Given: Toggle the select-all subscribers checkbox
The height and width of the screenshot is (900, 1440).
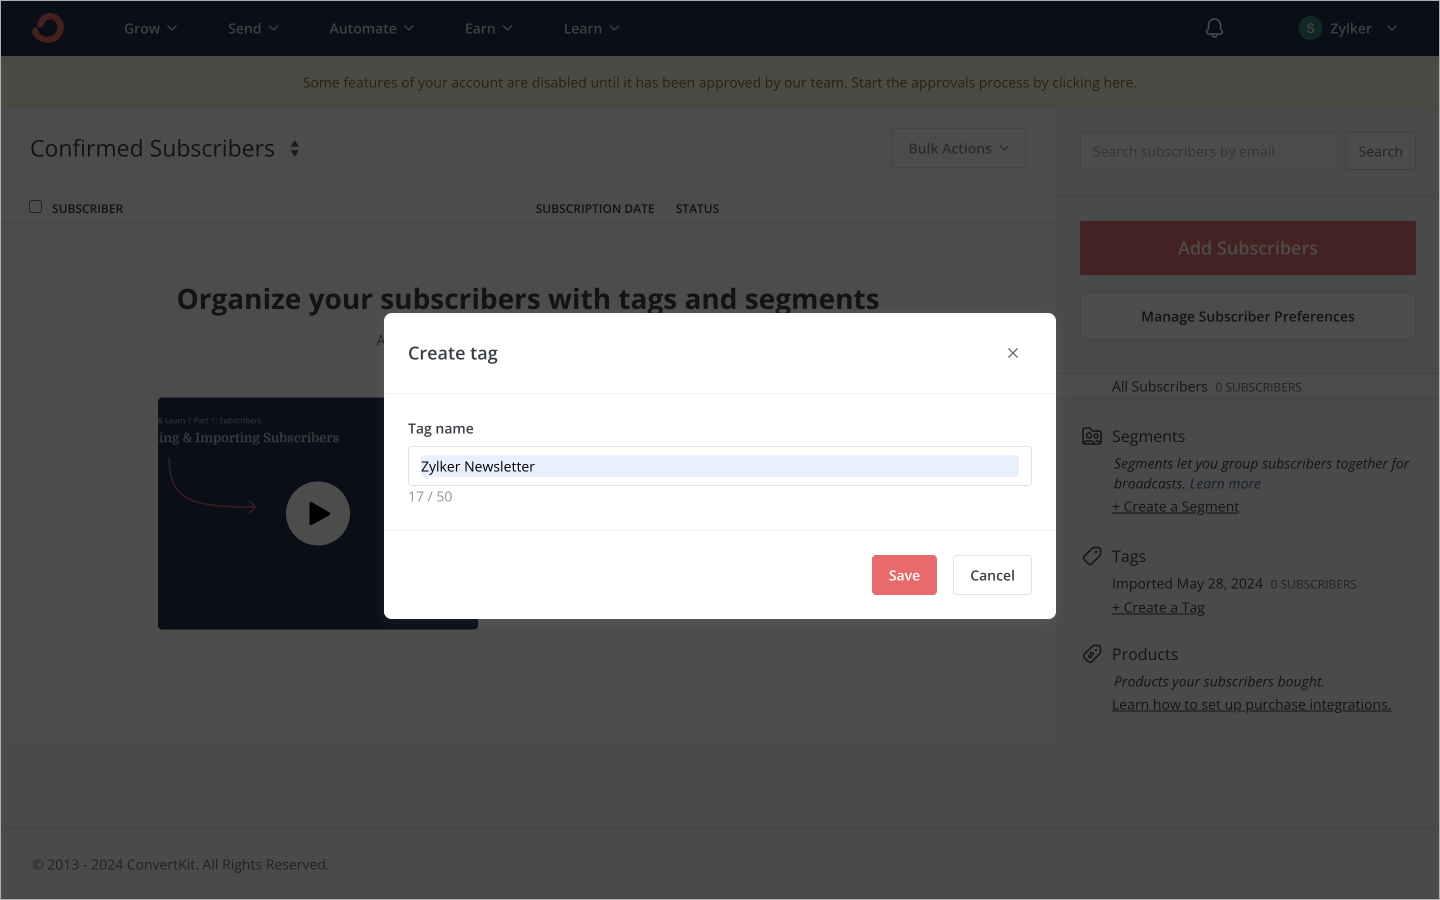Looking at the screenshot, I should pyautogui.click(x=36, y=207).
